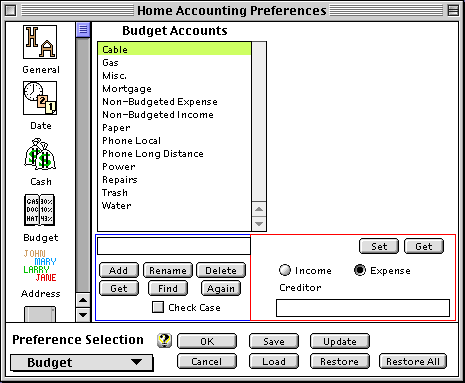This screenshot has width=465, height=383.
Task: Click the accounts list scroll up arrow
Action: click(259, 209)
